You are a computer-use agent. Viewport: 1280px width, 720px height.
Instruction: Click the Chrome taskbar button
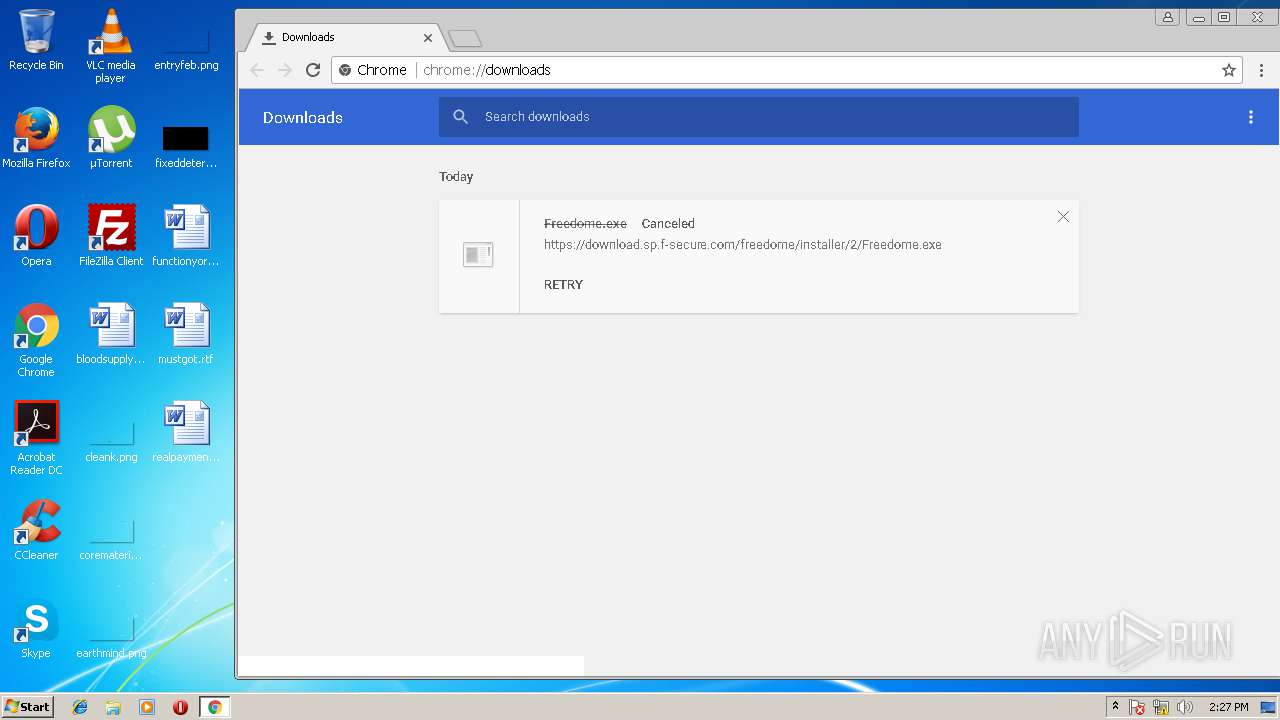(214, 707)
